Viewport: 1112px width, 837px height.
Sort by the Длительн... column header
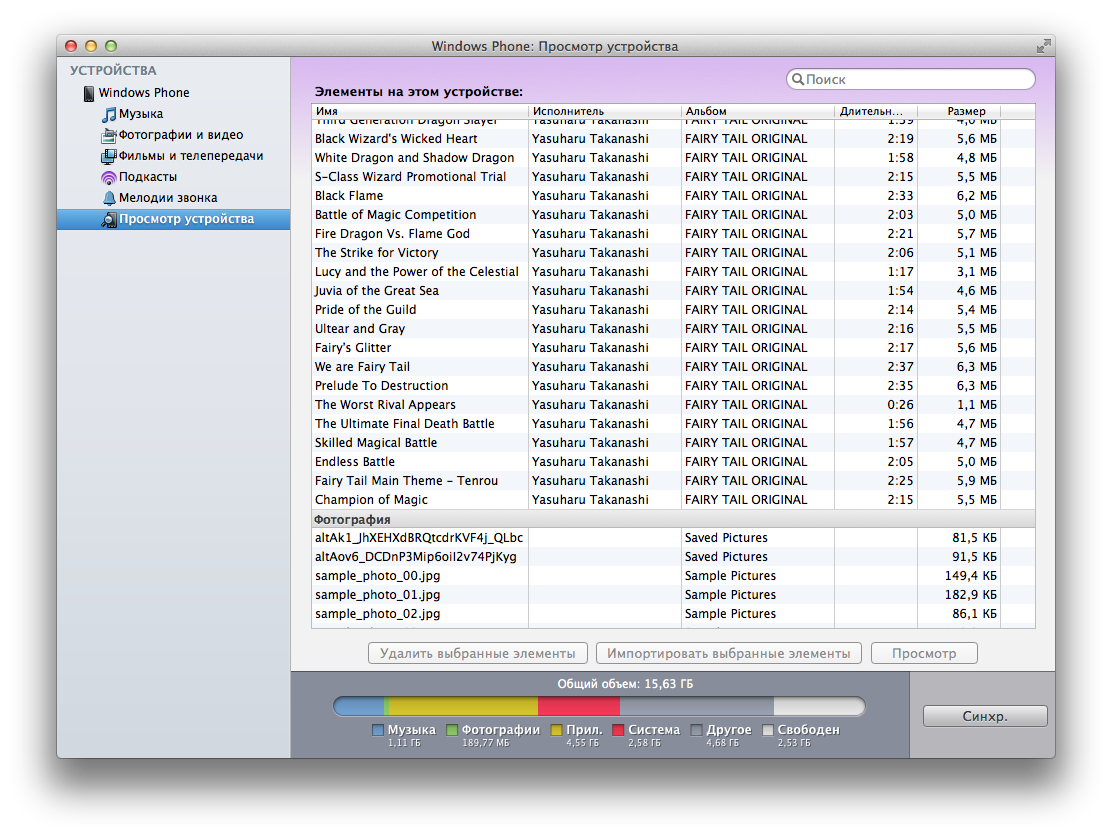point(876,111)
